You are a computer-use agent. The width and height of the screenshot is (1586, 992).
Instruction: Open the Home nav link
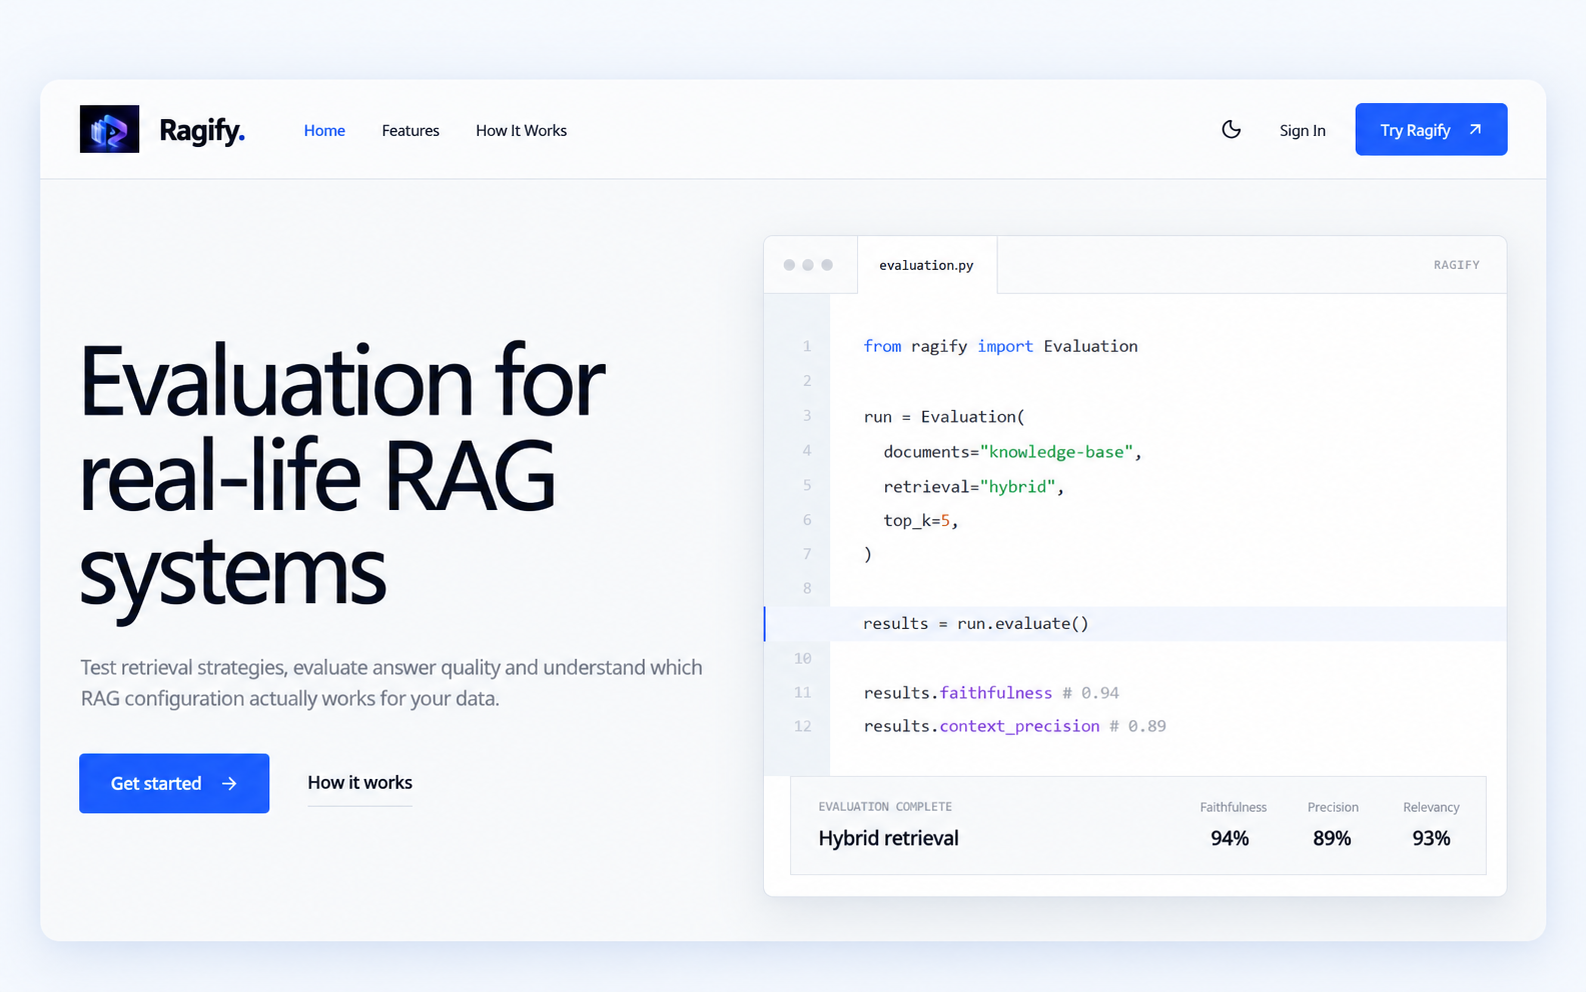point(324,130)
